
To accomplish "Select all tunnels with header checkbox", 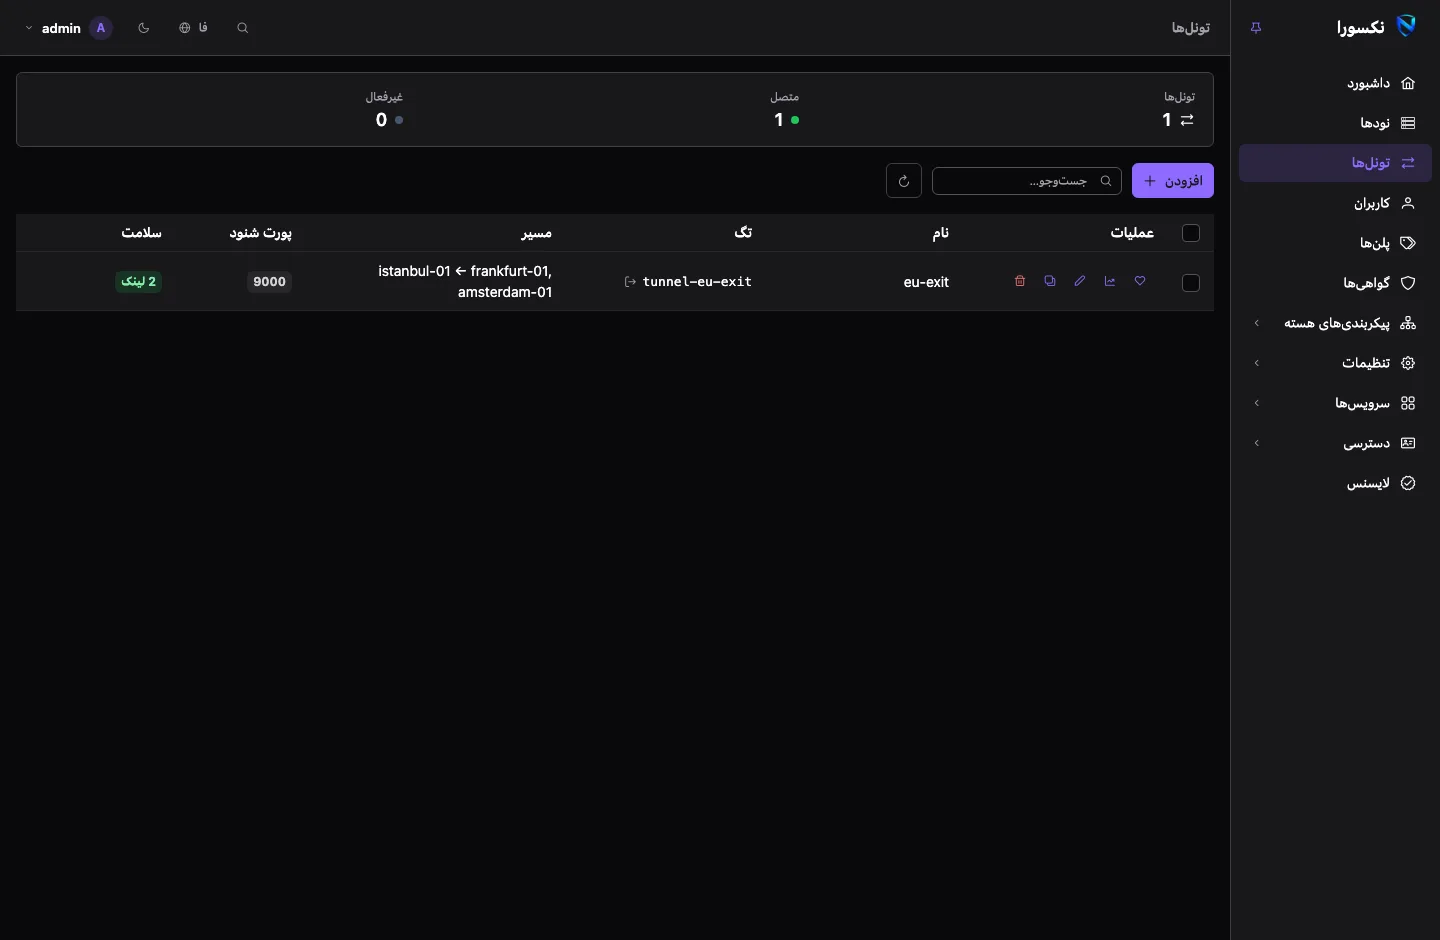I will click(1191, 233).
